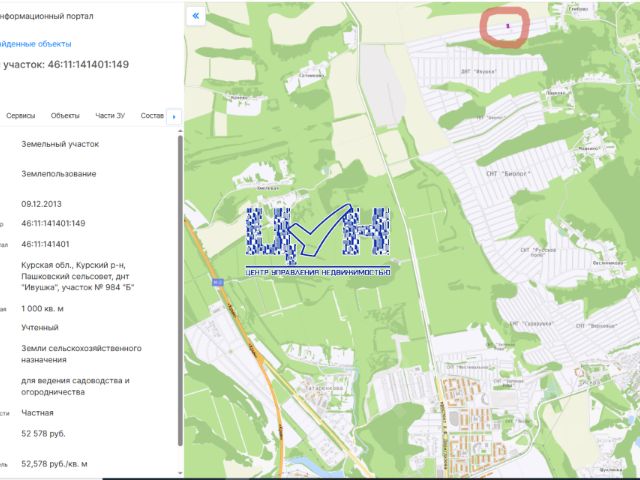The height and width of the screenshot is (480, 640).
Task: Click the info panel vertical scrollbar
Action: (x=180, y=290)
